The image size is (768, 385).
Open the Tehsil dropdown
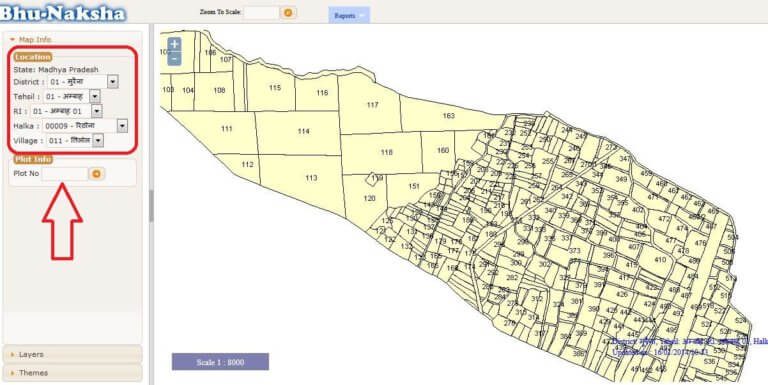(95, 96)
